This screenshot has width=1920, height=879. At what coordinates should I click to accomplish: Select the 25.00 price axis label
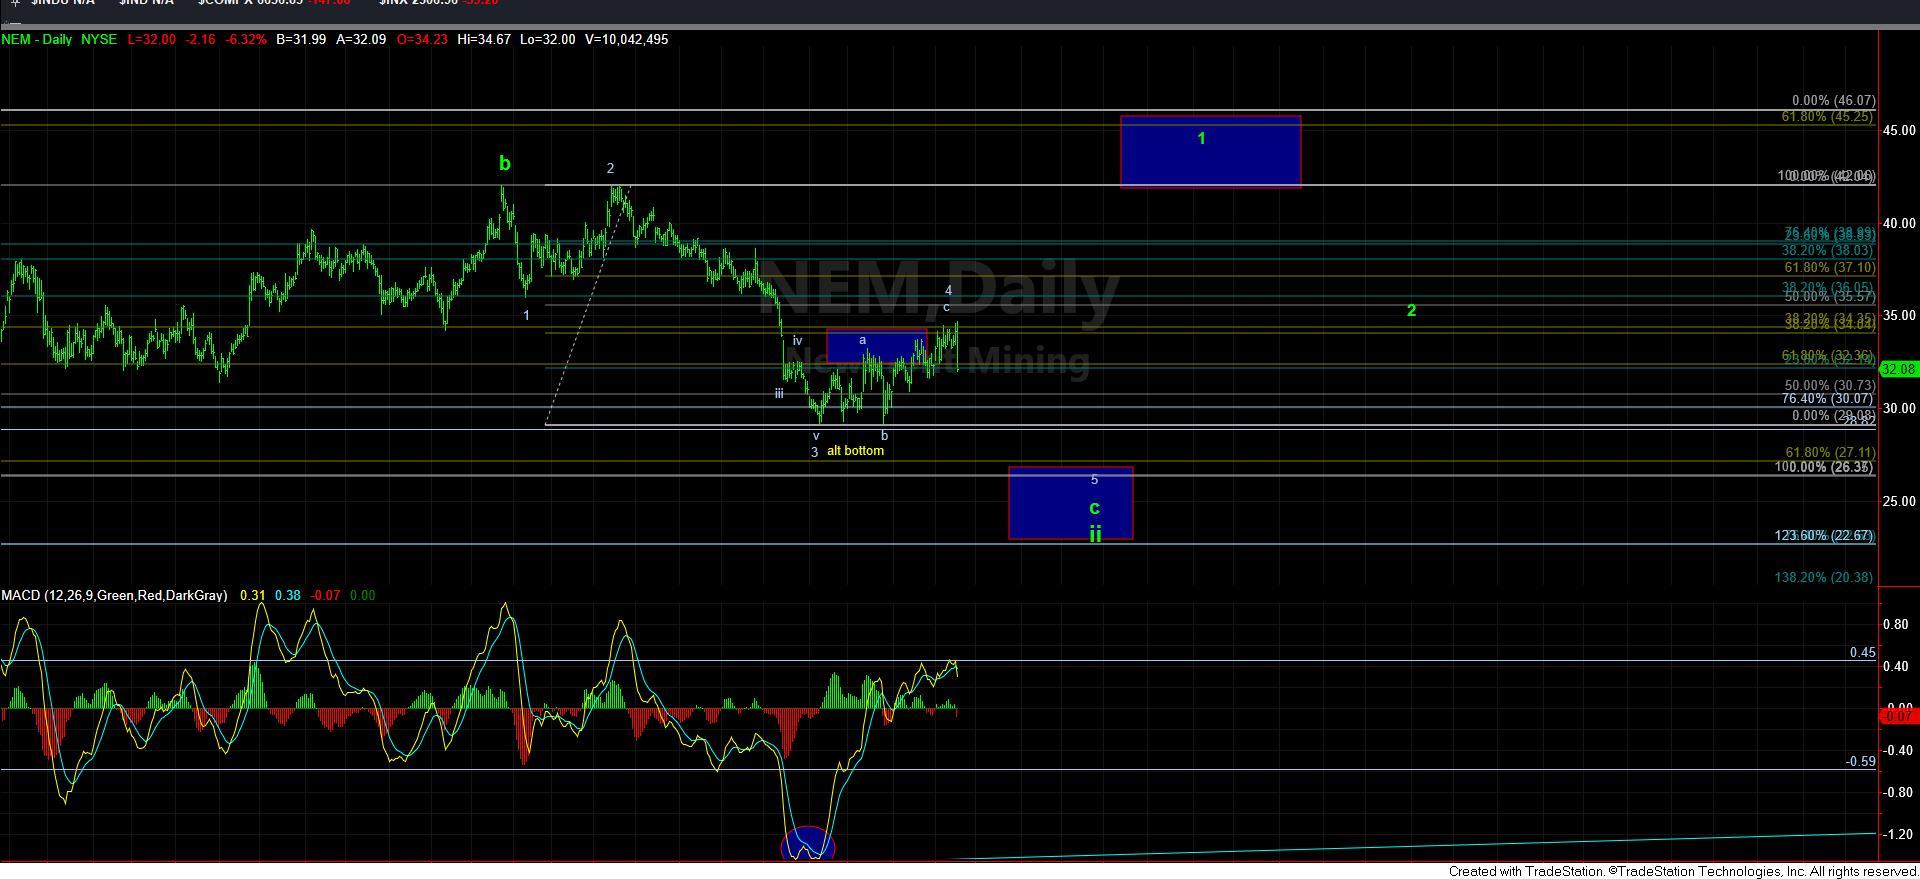click(1899, 502)
